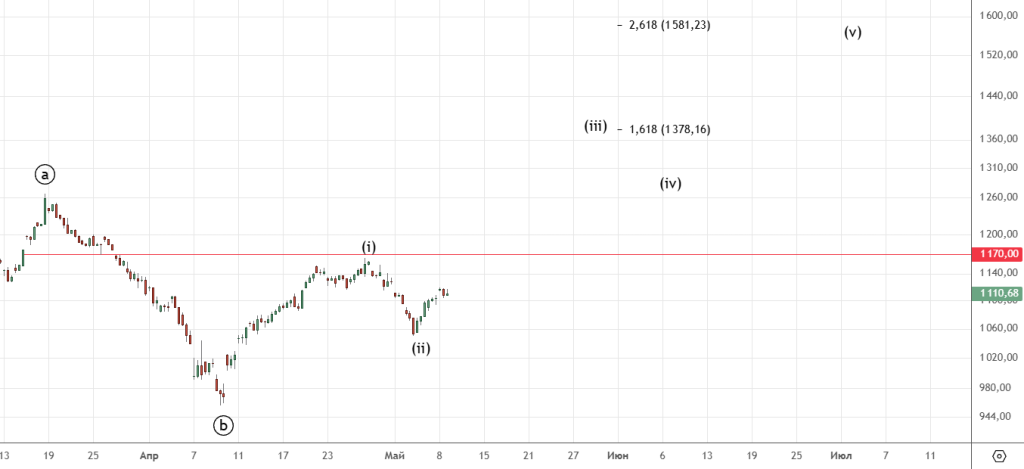Select the (v) wave projection label
Image resolution: width=1024 pixels, height=469 pixels.
click(x=852, y=31)
